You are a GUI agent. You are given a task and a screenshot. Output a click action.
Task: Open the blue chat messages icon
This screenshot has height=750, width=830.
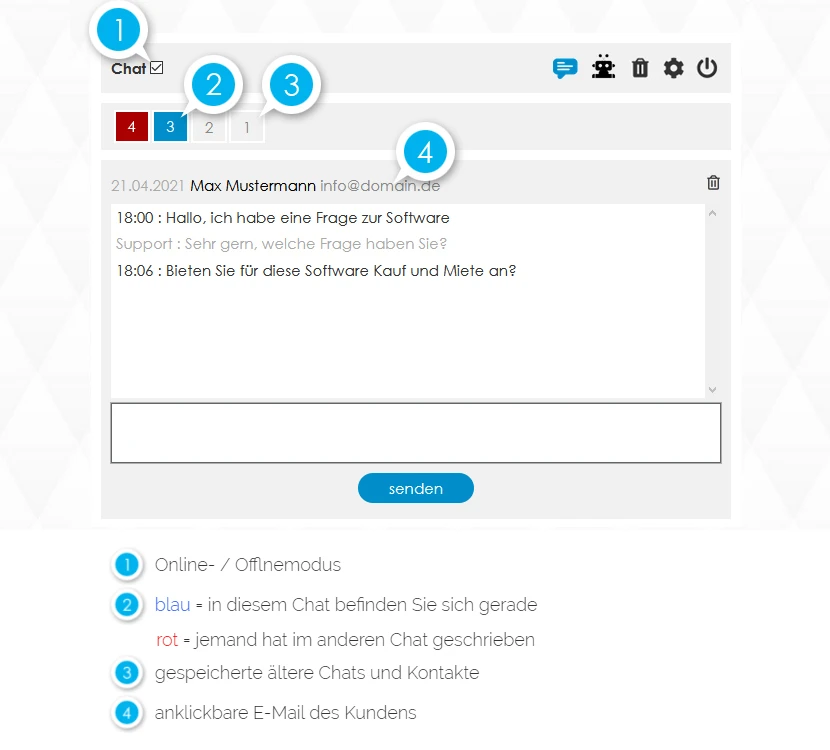565,68
